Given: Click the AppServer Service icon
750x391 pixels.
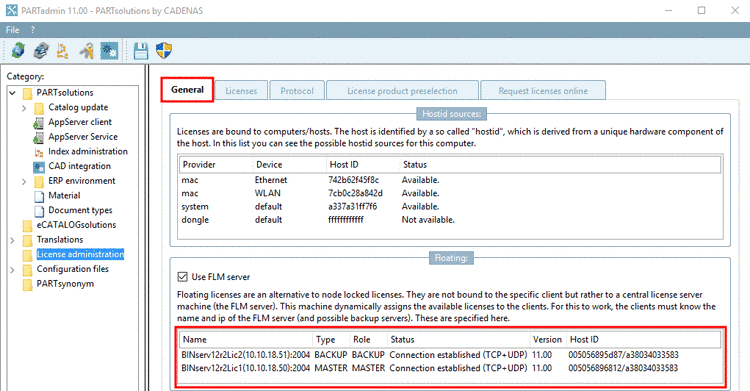Looking at the screenshot, I should tap(39, 138).
